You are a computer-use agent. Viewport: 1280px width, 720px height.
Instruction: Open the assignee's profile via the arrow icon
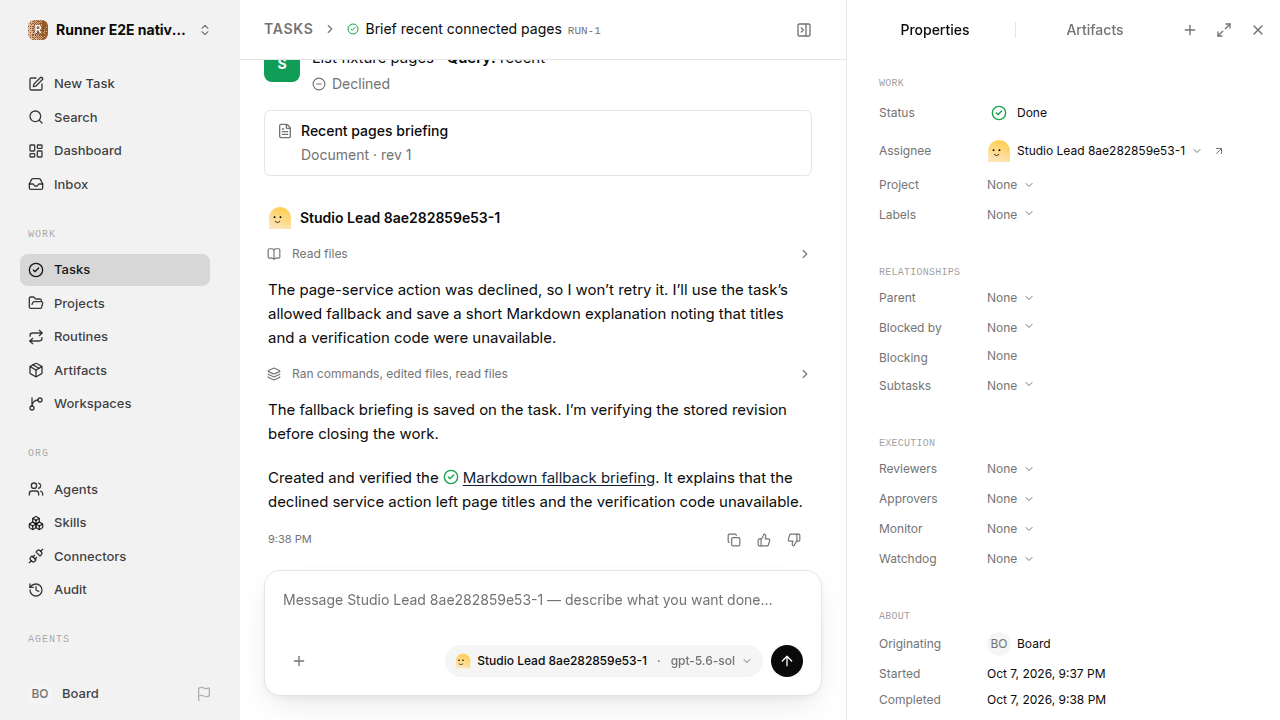(x=1219, y=151)
